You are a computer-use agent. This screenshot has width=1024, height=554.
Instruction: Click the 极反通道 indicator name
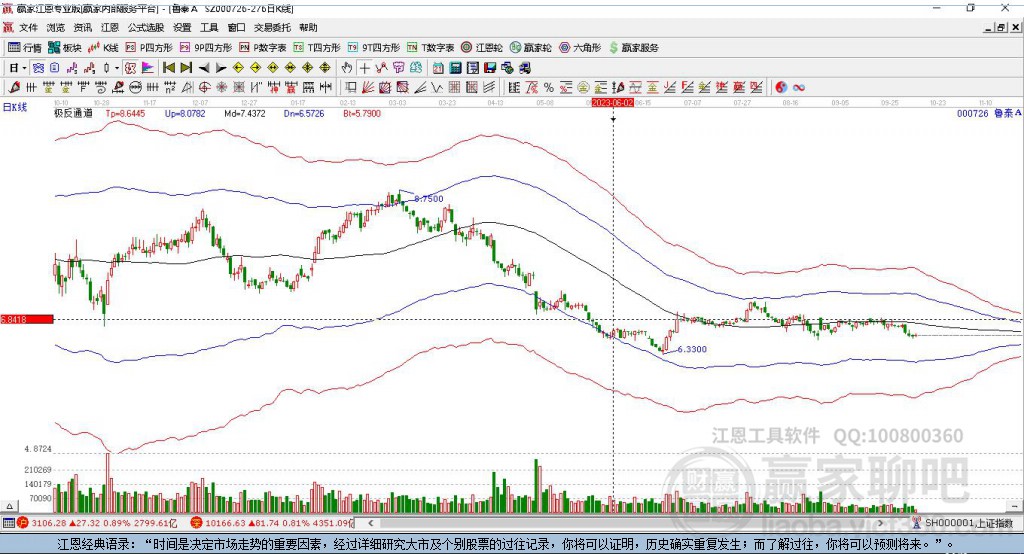[x=73, y=114]
